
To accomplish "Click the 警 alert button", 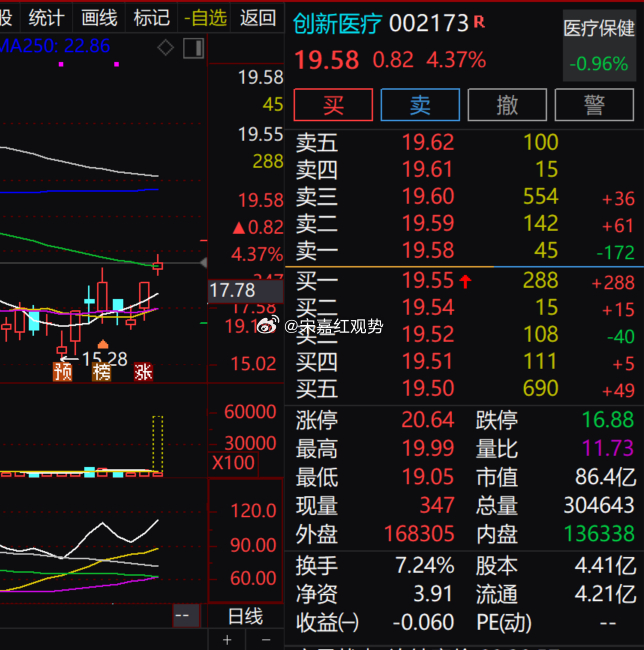I will [x=594, y=105].
